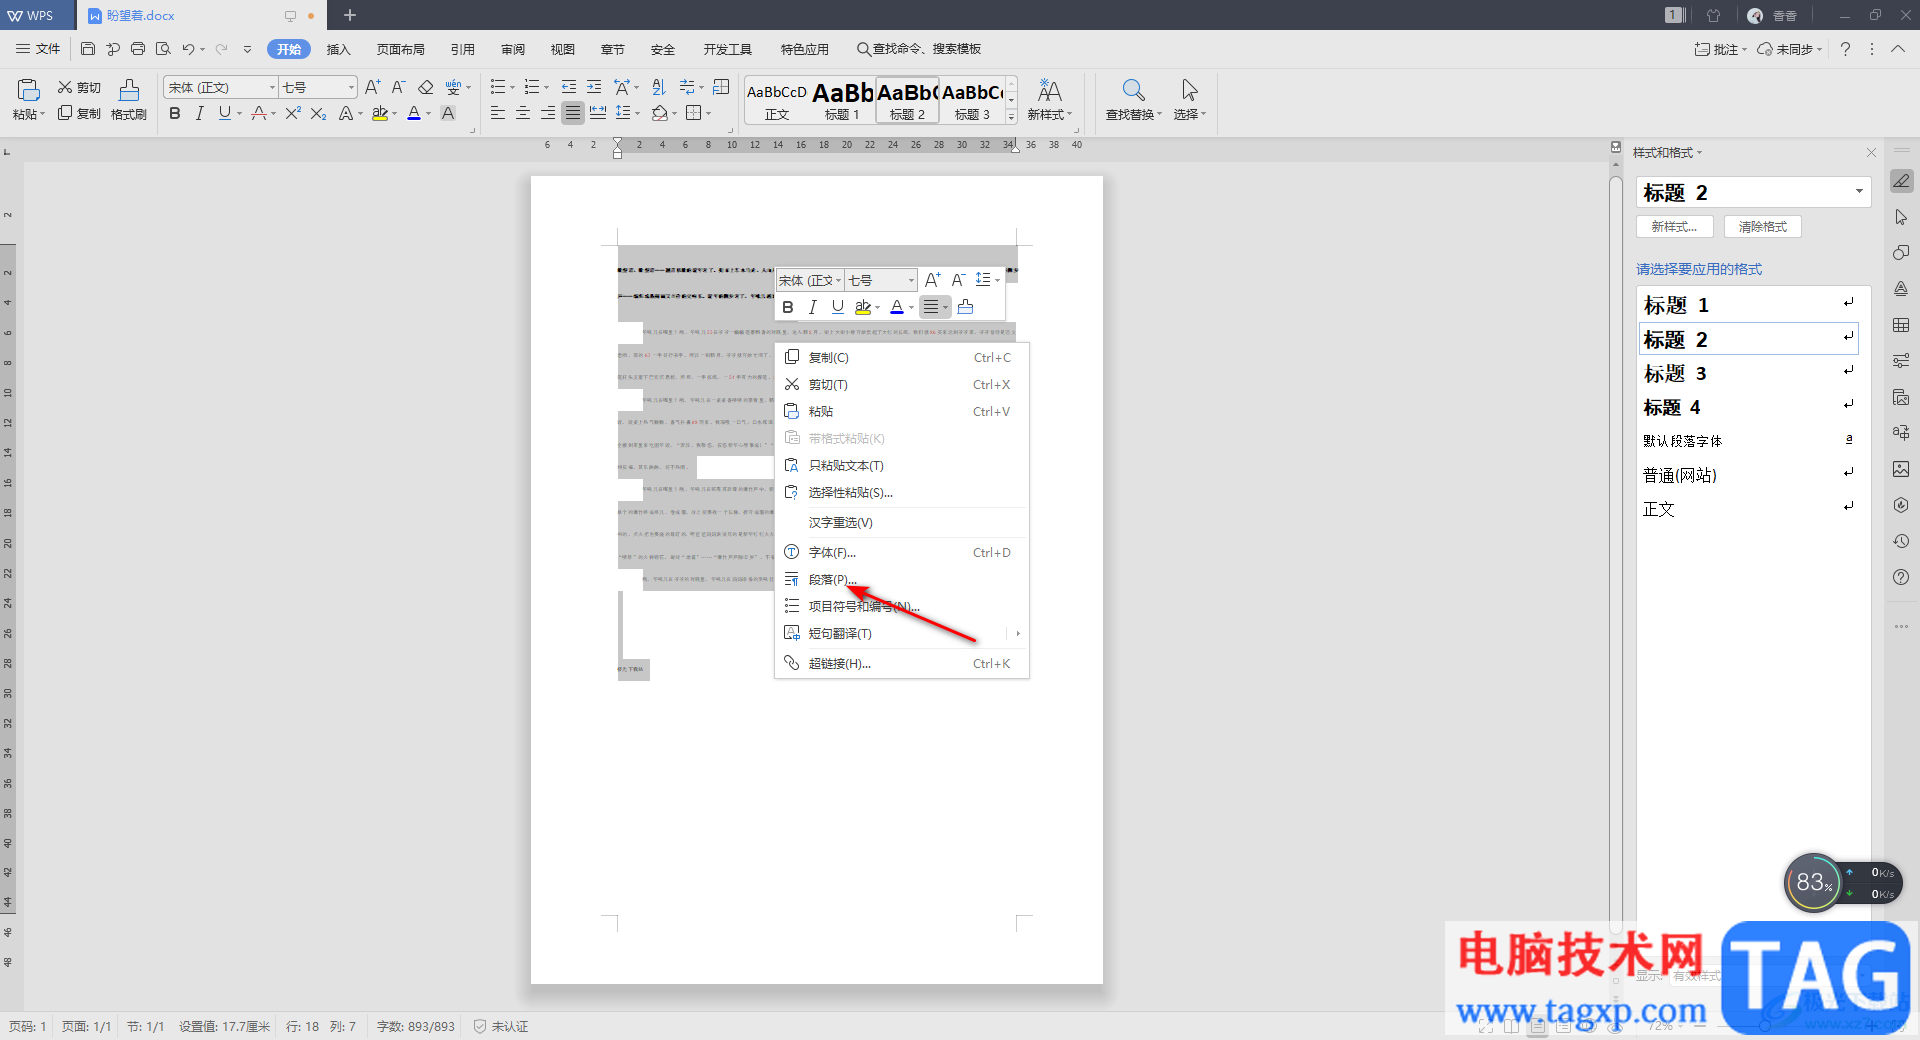Click the 新样式... button in styles pane
Image resolution: width=1920 pixels, height=1040 pixels.
(x=1674, y=227)
